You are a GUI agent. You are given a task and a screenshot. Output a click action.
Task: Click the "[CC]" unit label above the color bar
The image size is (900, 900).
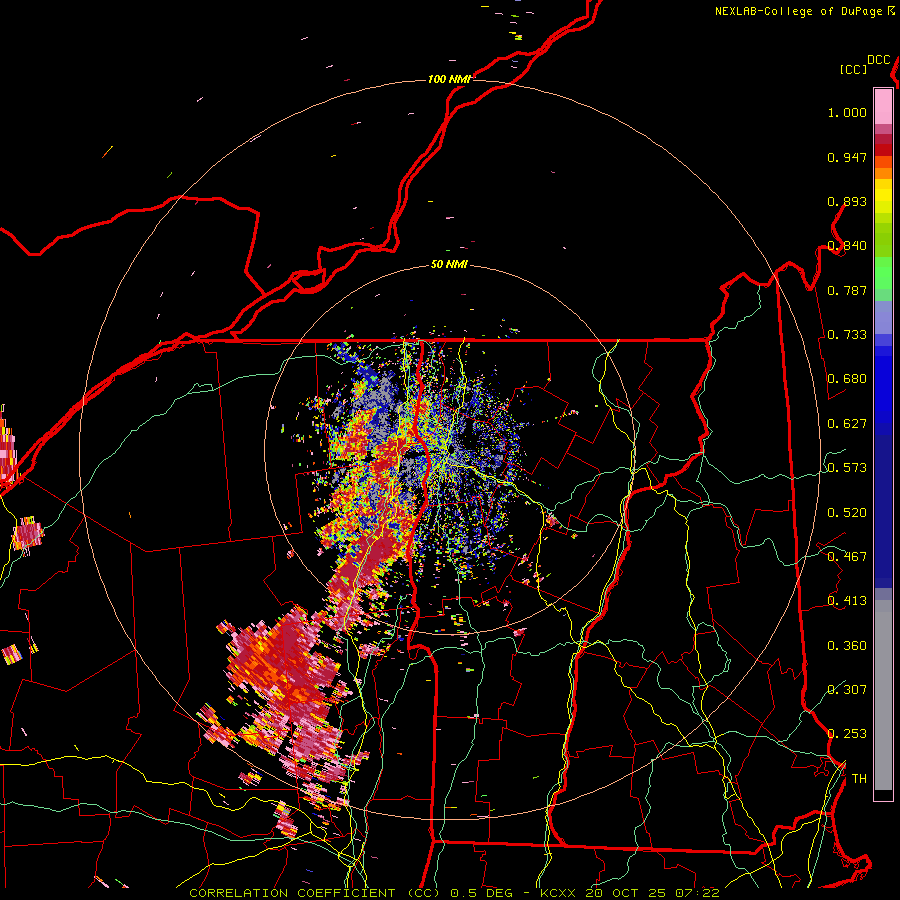coord(854,69)
